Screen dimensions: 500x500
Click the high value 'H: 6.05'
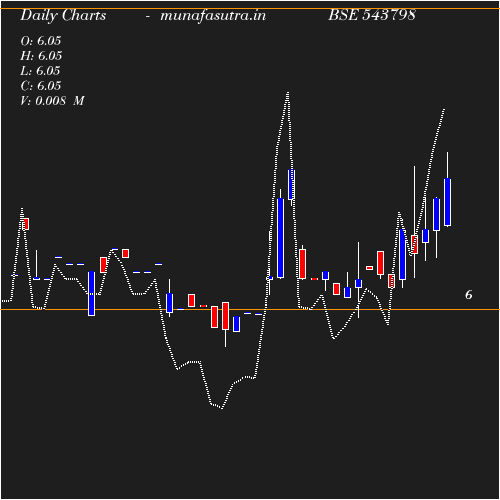tap(41, 56)
